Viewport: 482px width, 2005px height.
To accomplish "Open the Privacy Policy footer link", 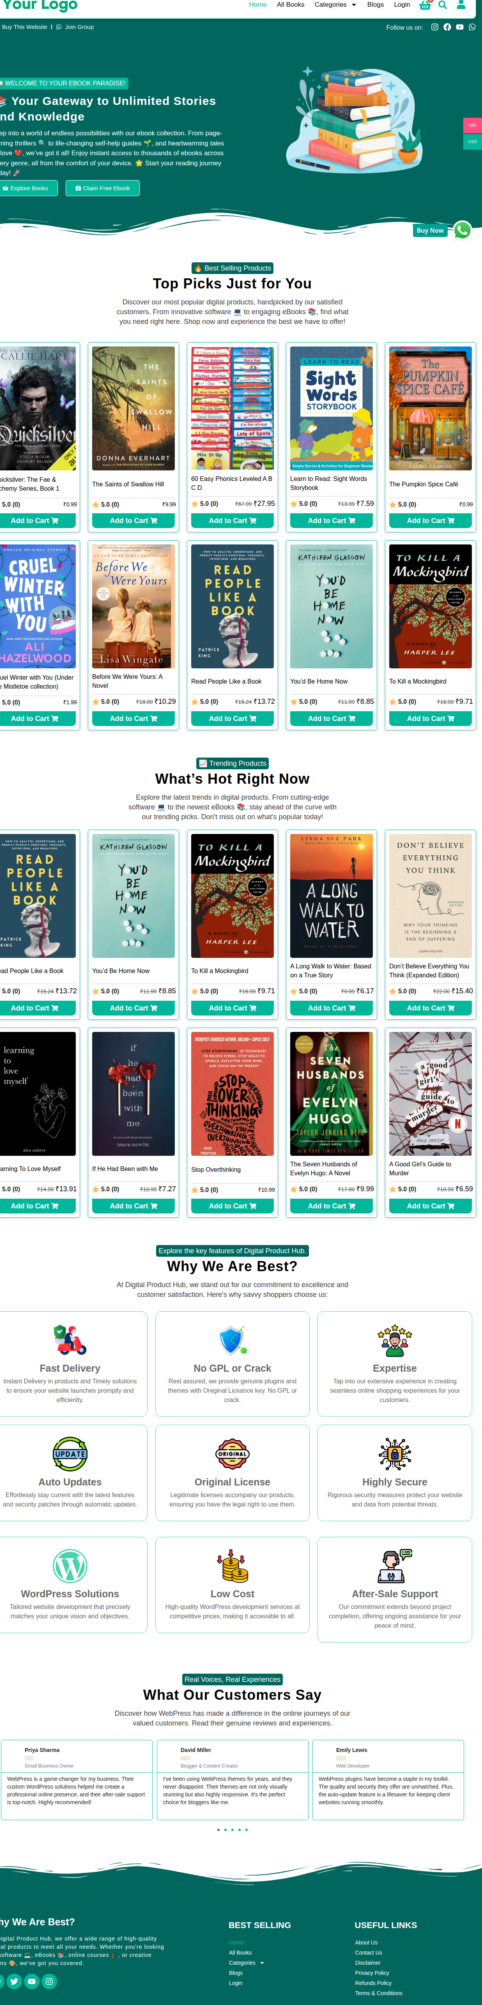I will (372, 1973).
